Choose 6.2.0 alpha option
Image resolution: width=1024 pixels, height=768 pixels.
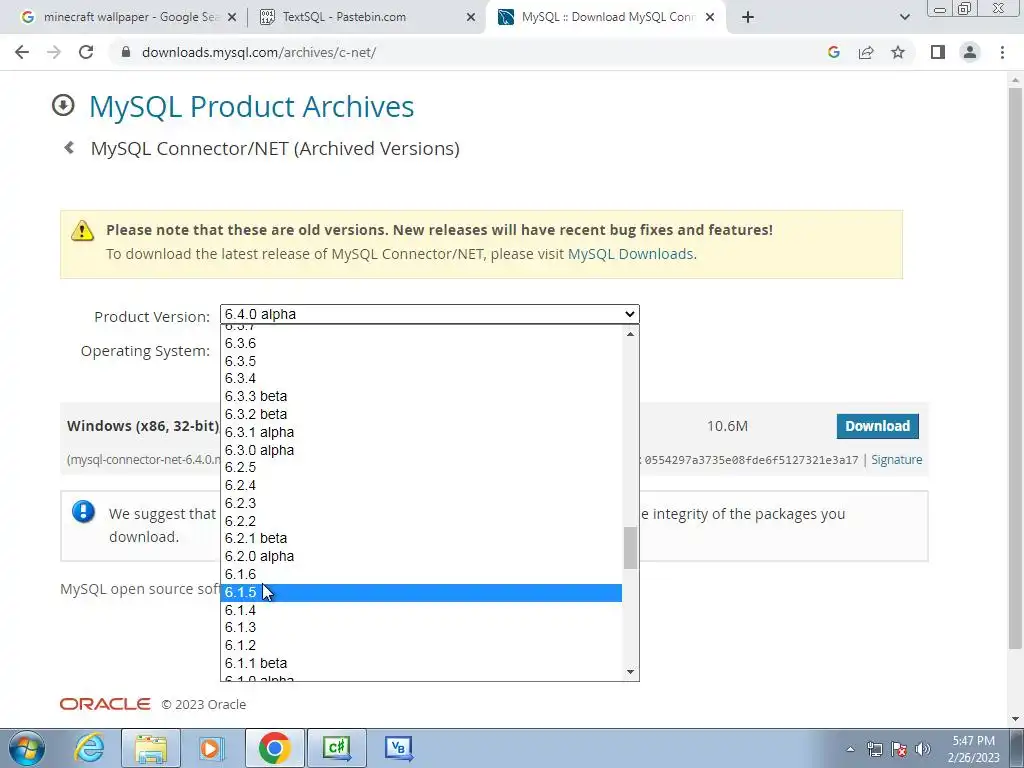pyautogui.click(x=421, y=556)
